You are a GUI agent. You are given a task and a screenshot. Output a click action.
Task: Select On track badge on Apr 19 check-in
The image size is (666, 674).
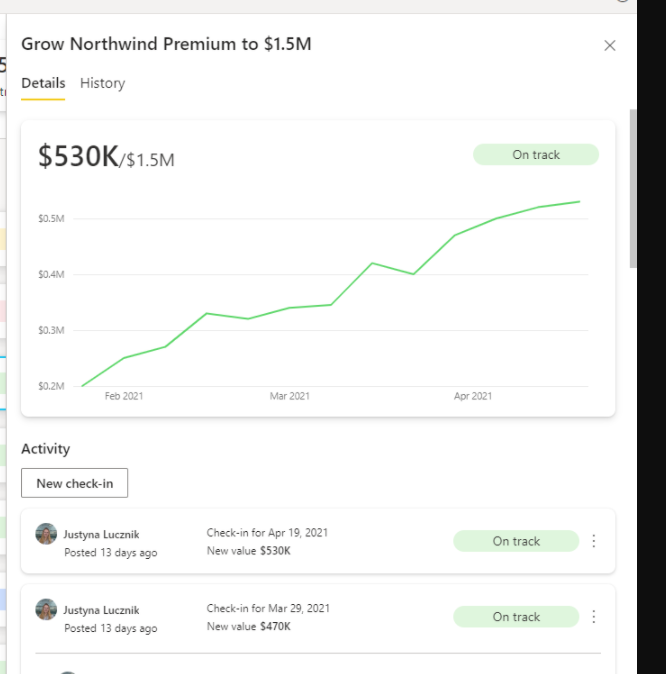pyautogui.click(x=515, y=541)
